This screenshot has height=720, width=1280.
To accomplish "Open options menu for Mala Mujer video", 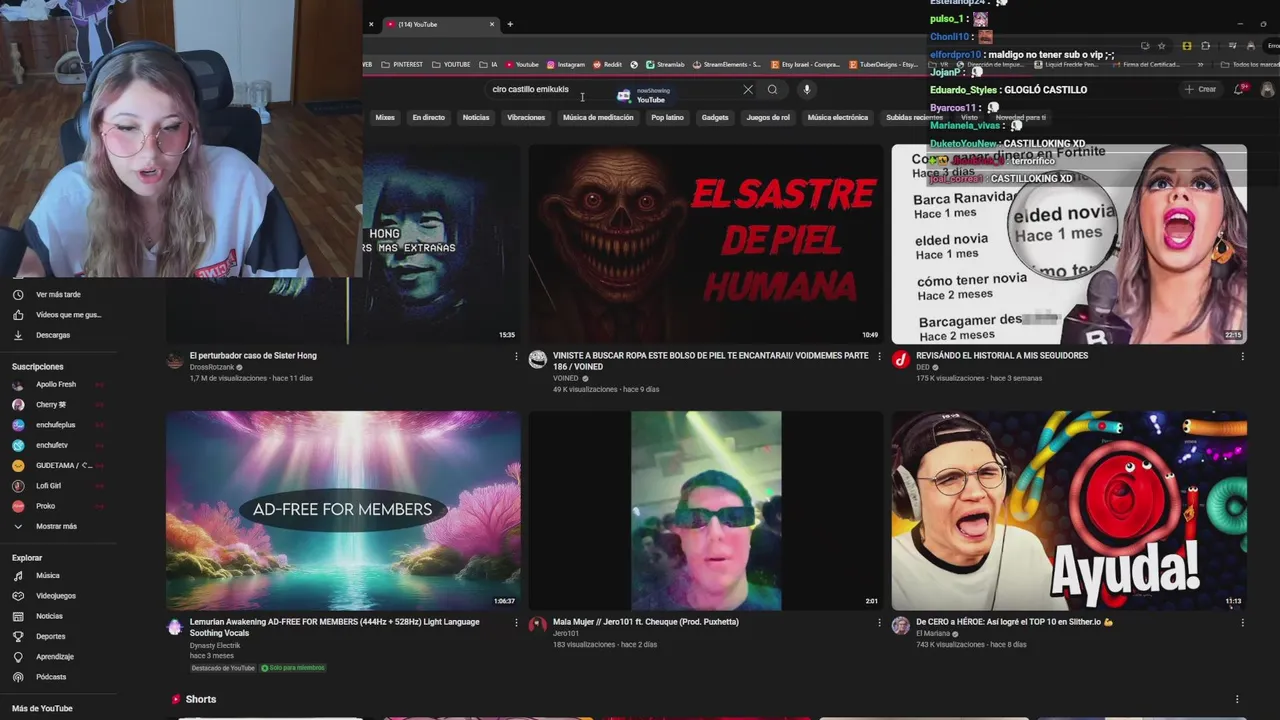I will click(x=880, y=622).
